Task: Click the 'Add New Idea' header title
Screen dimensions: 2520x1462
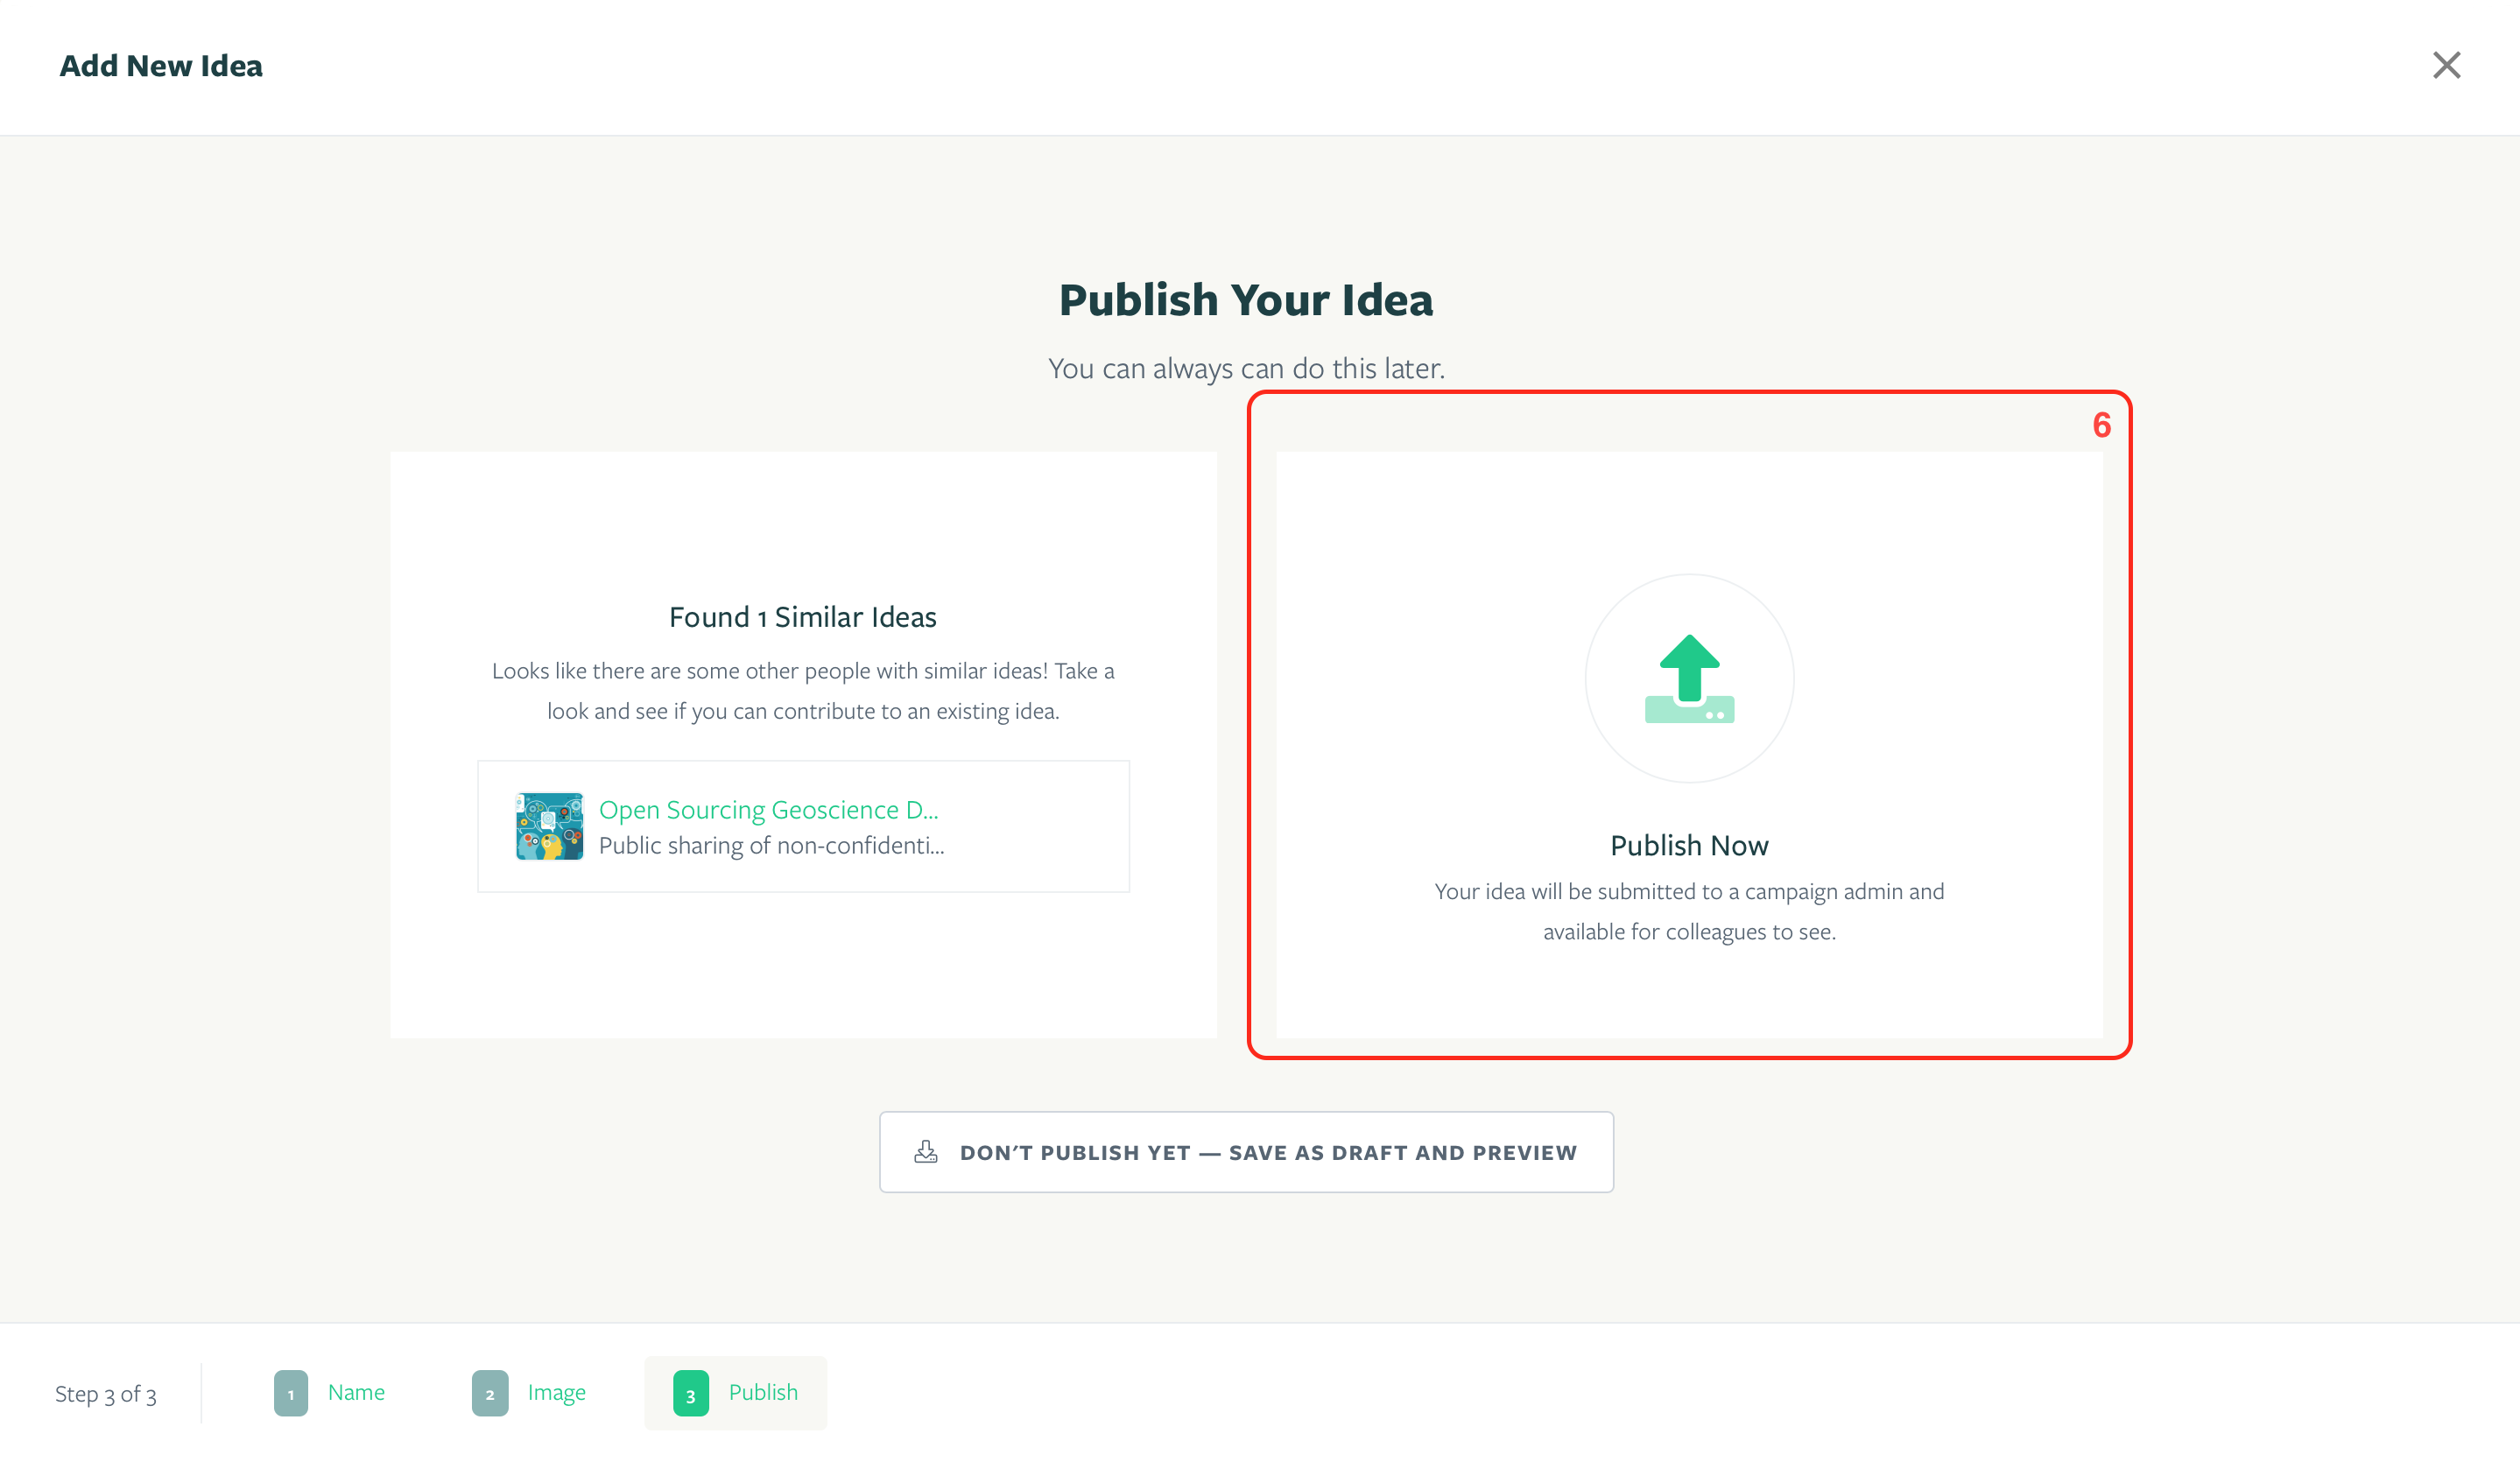Action: [161, 65]
